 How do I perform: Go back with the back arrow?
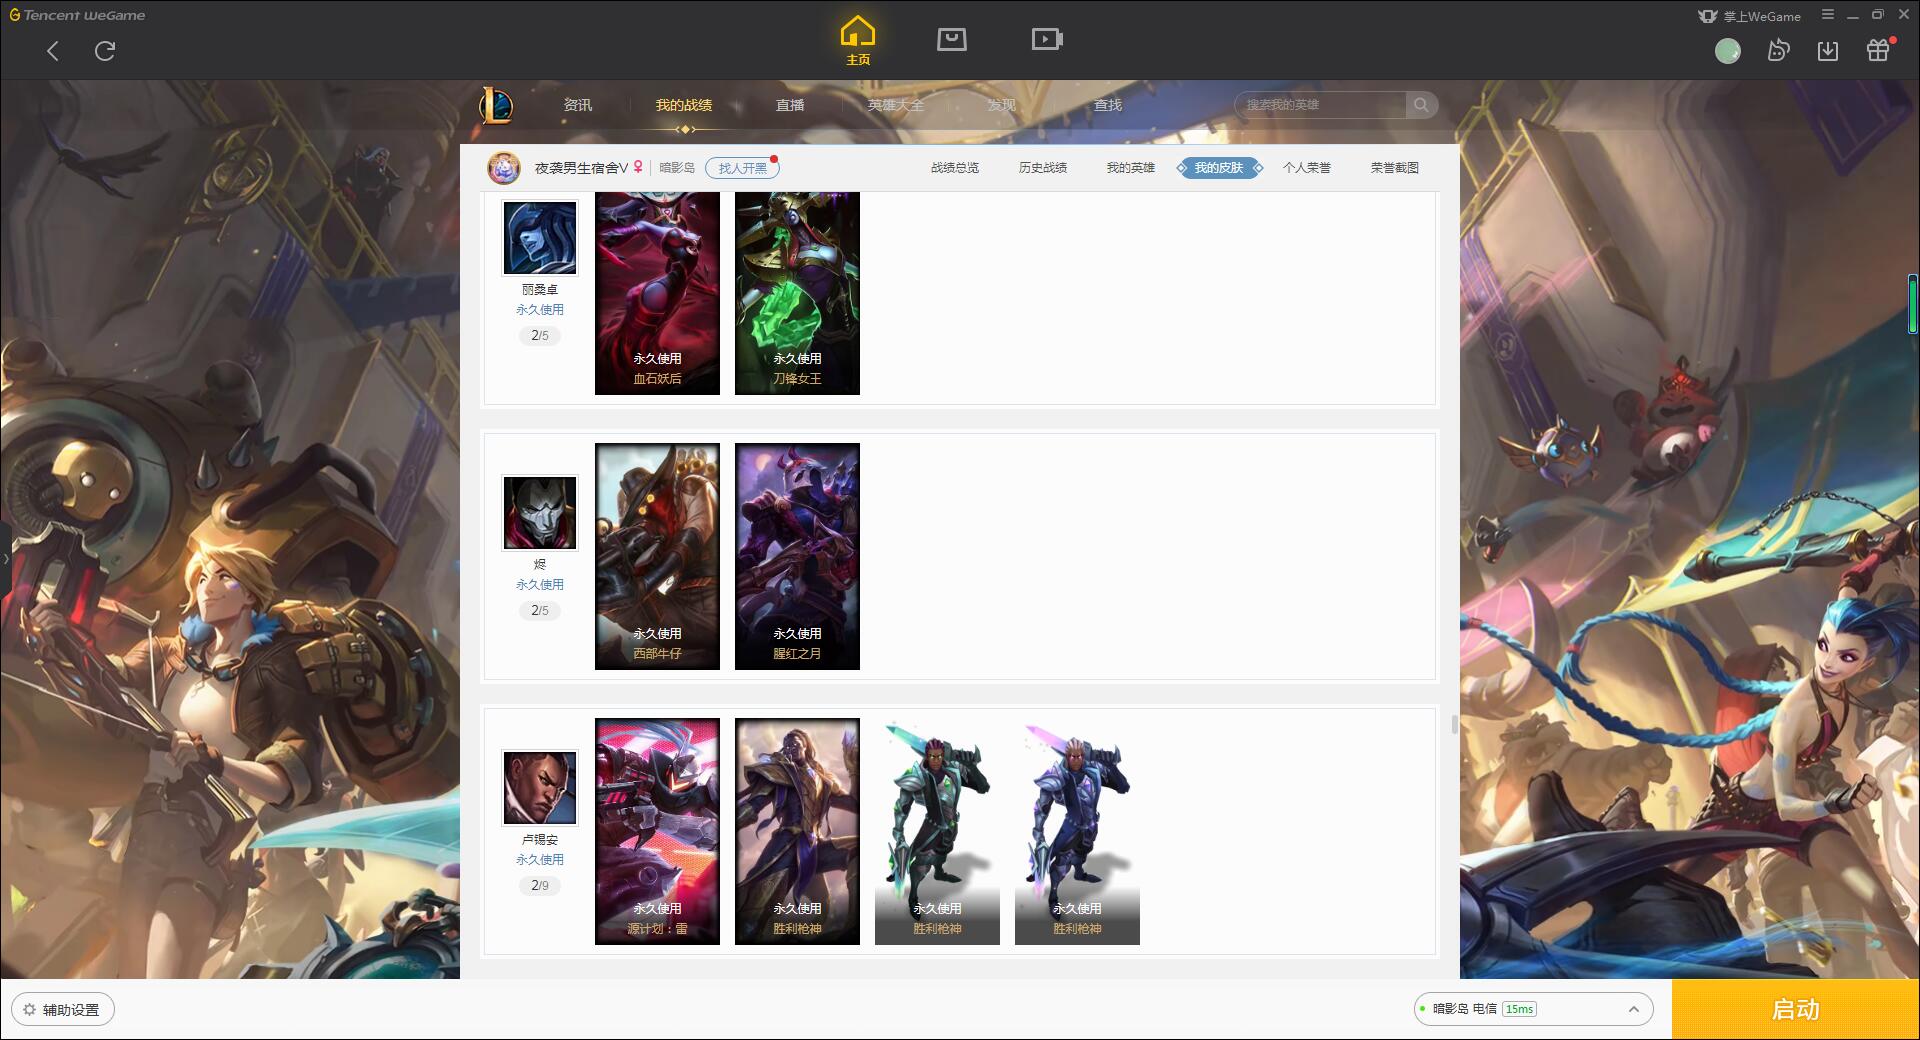tap(53, 51)
